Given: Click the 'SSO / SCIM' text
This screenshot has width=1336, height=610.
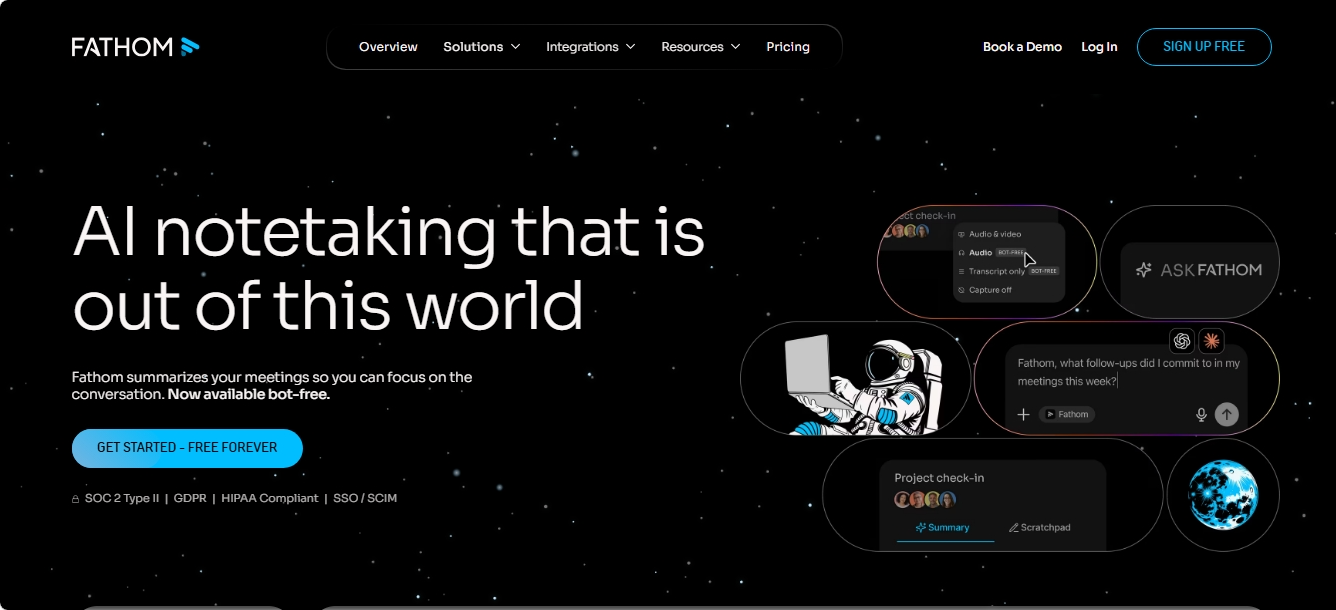Looking at the screenshot, I should click(365, 498).
